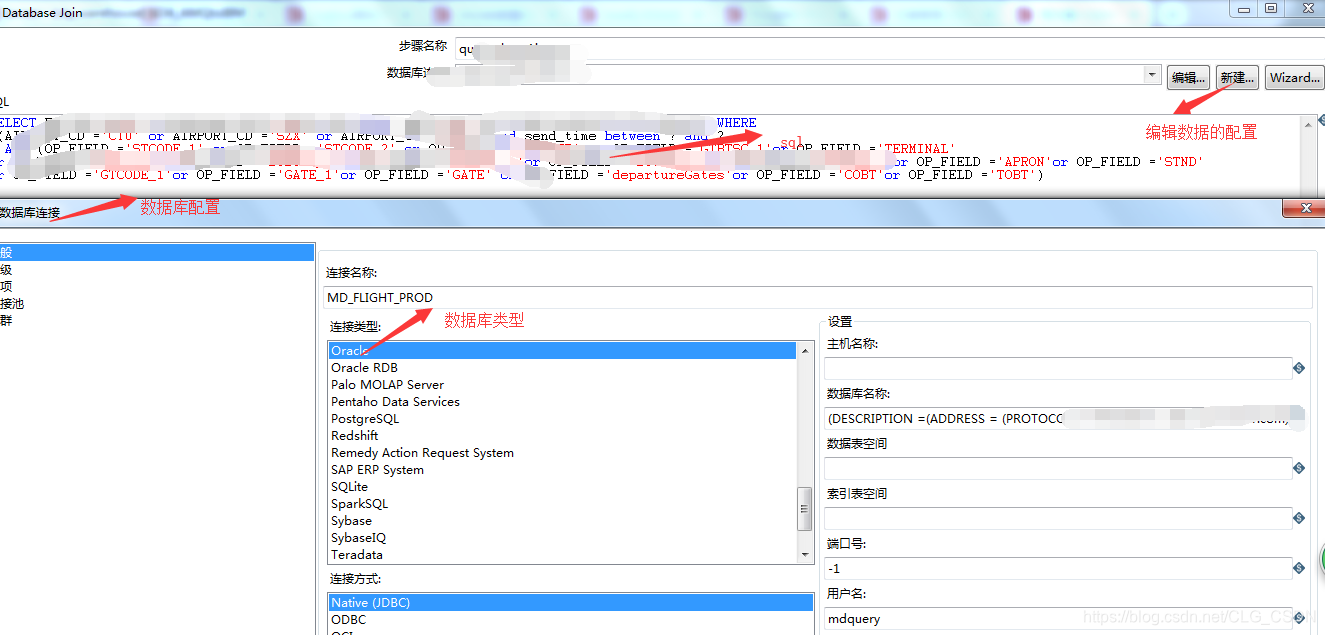Select Teradata connection type

point(562,555)
